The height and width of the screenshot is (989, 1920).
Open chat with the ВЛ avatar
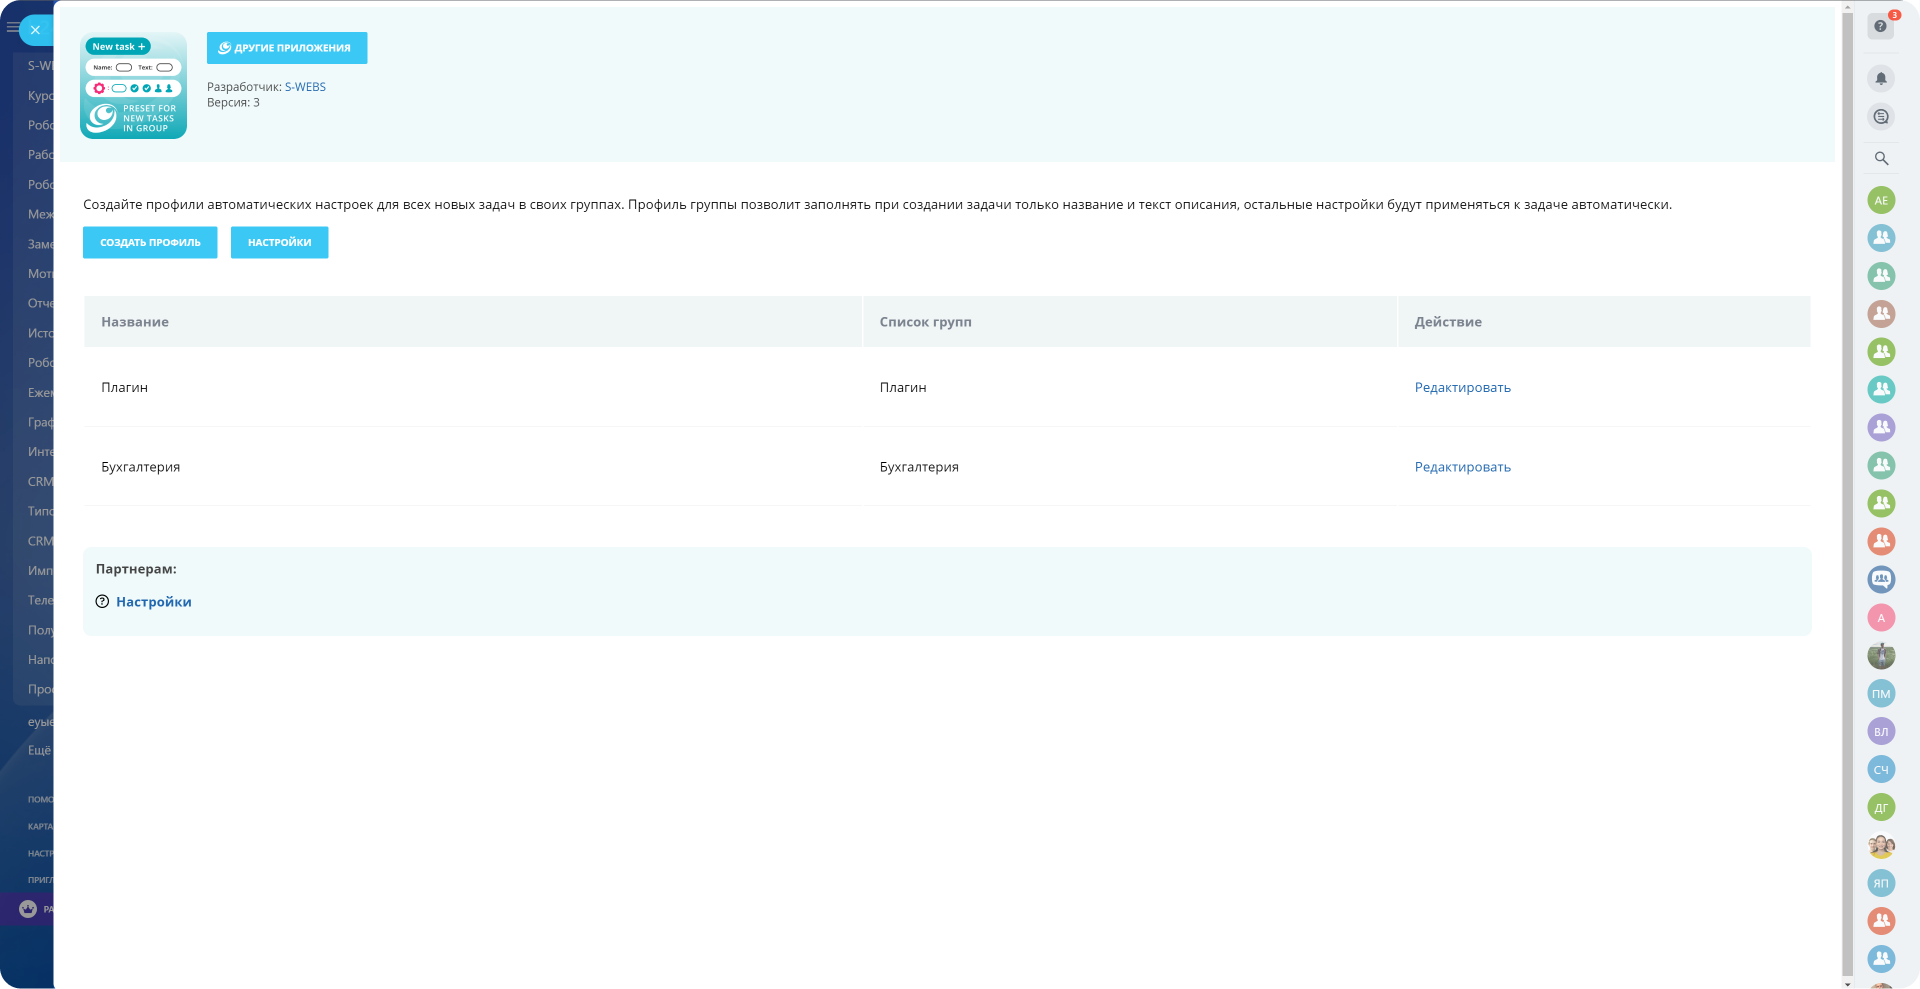1881,731
